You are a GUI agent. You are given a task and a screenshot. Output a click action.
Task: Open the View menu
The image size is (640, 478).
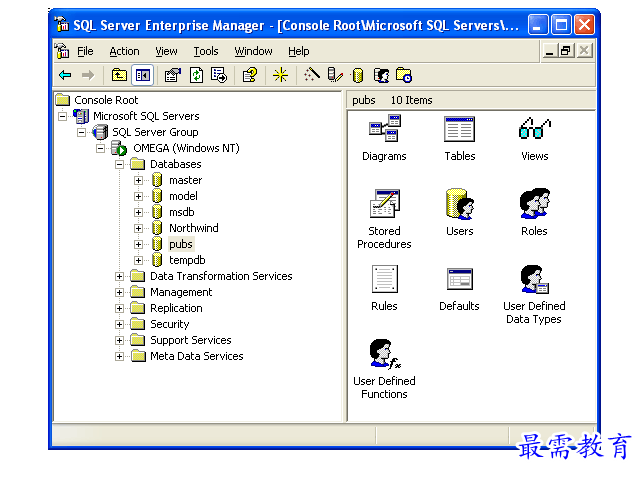pyautogui.click(x=166, y=51)
